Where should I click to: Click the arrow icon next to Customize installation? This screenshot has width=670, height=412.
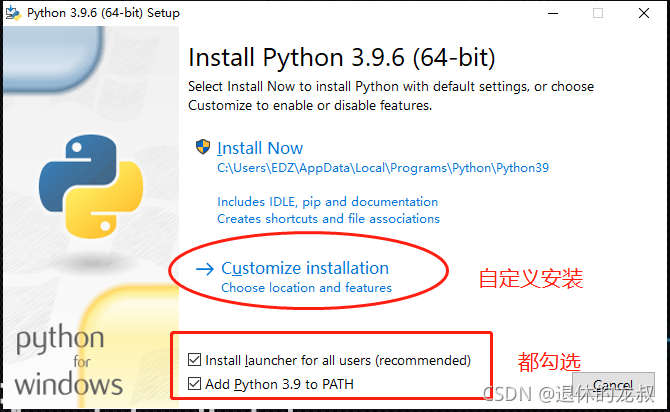(x=205, y=269)
